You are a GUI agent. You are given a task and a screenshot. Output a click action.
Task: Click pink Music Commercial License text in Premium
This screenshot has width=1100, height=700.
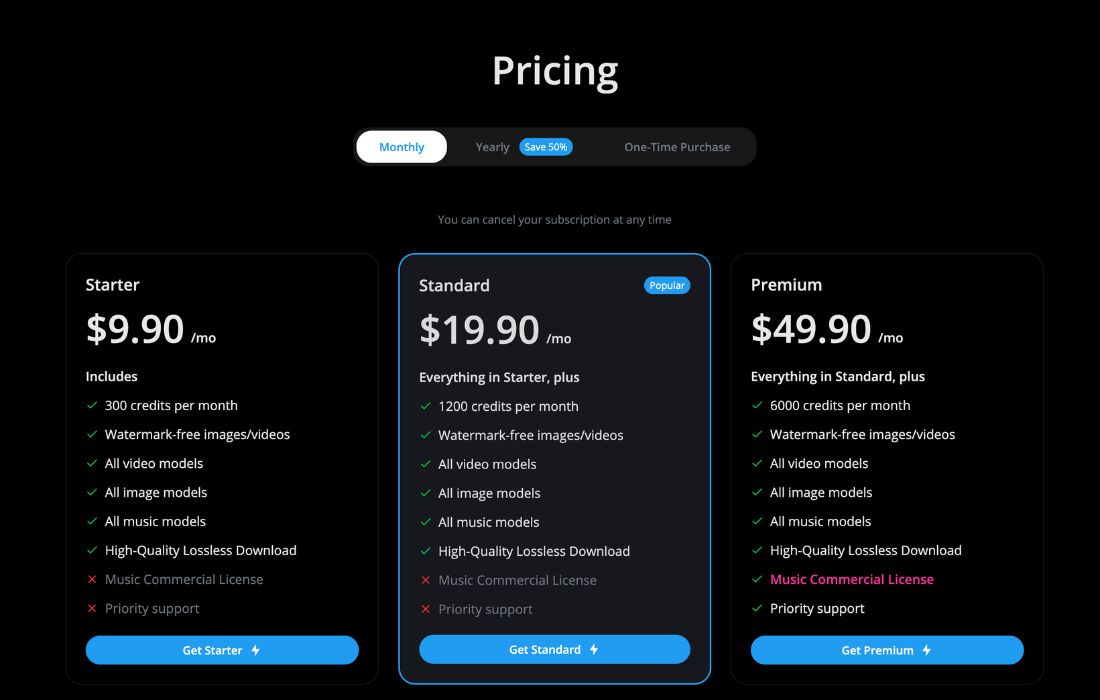pyautogui.click(x=852, y=579)
